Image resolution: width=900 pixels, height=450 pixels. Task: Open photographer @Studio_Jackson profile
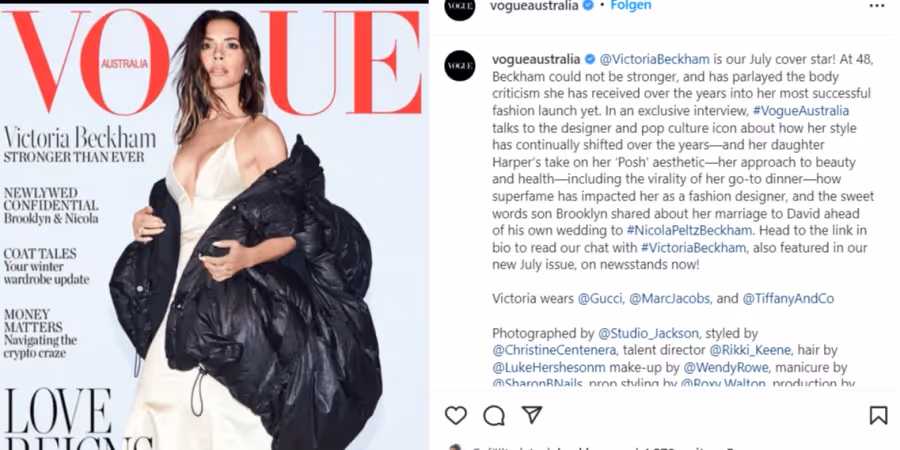[x=648, y=333]
